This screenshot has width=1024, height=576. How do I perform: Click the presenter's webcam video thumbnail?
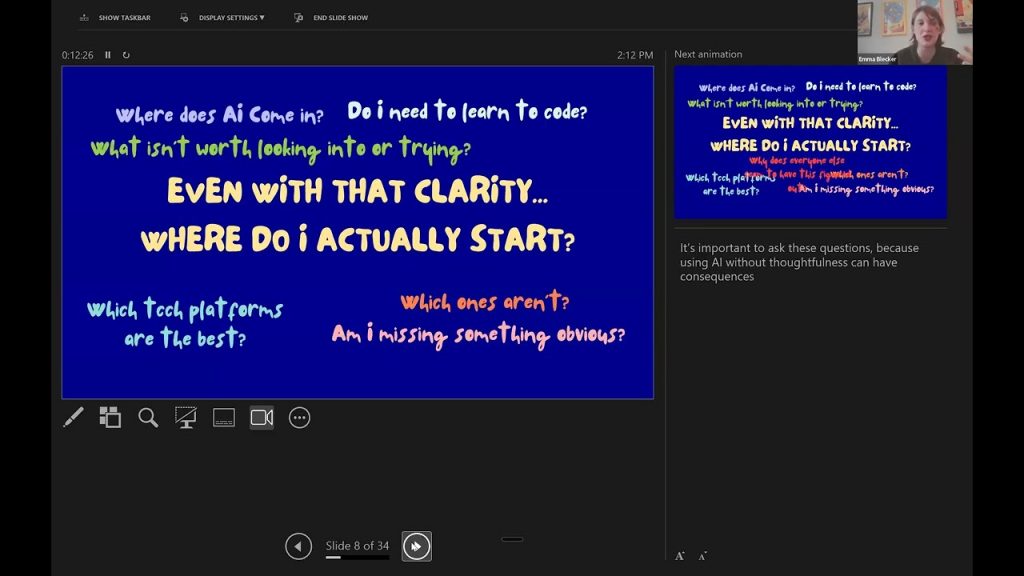point(914,32)
